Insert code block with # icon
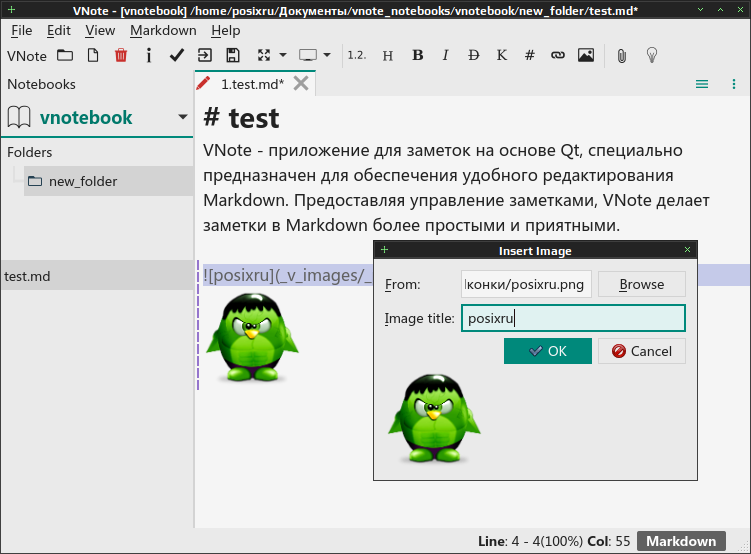Image resolution: width=751 pixels, height=554 pixels. coord(530,56)
